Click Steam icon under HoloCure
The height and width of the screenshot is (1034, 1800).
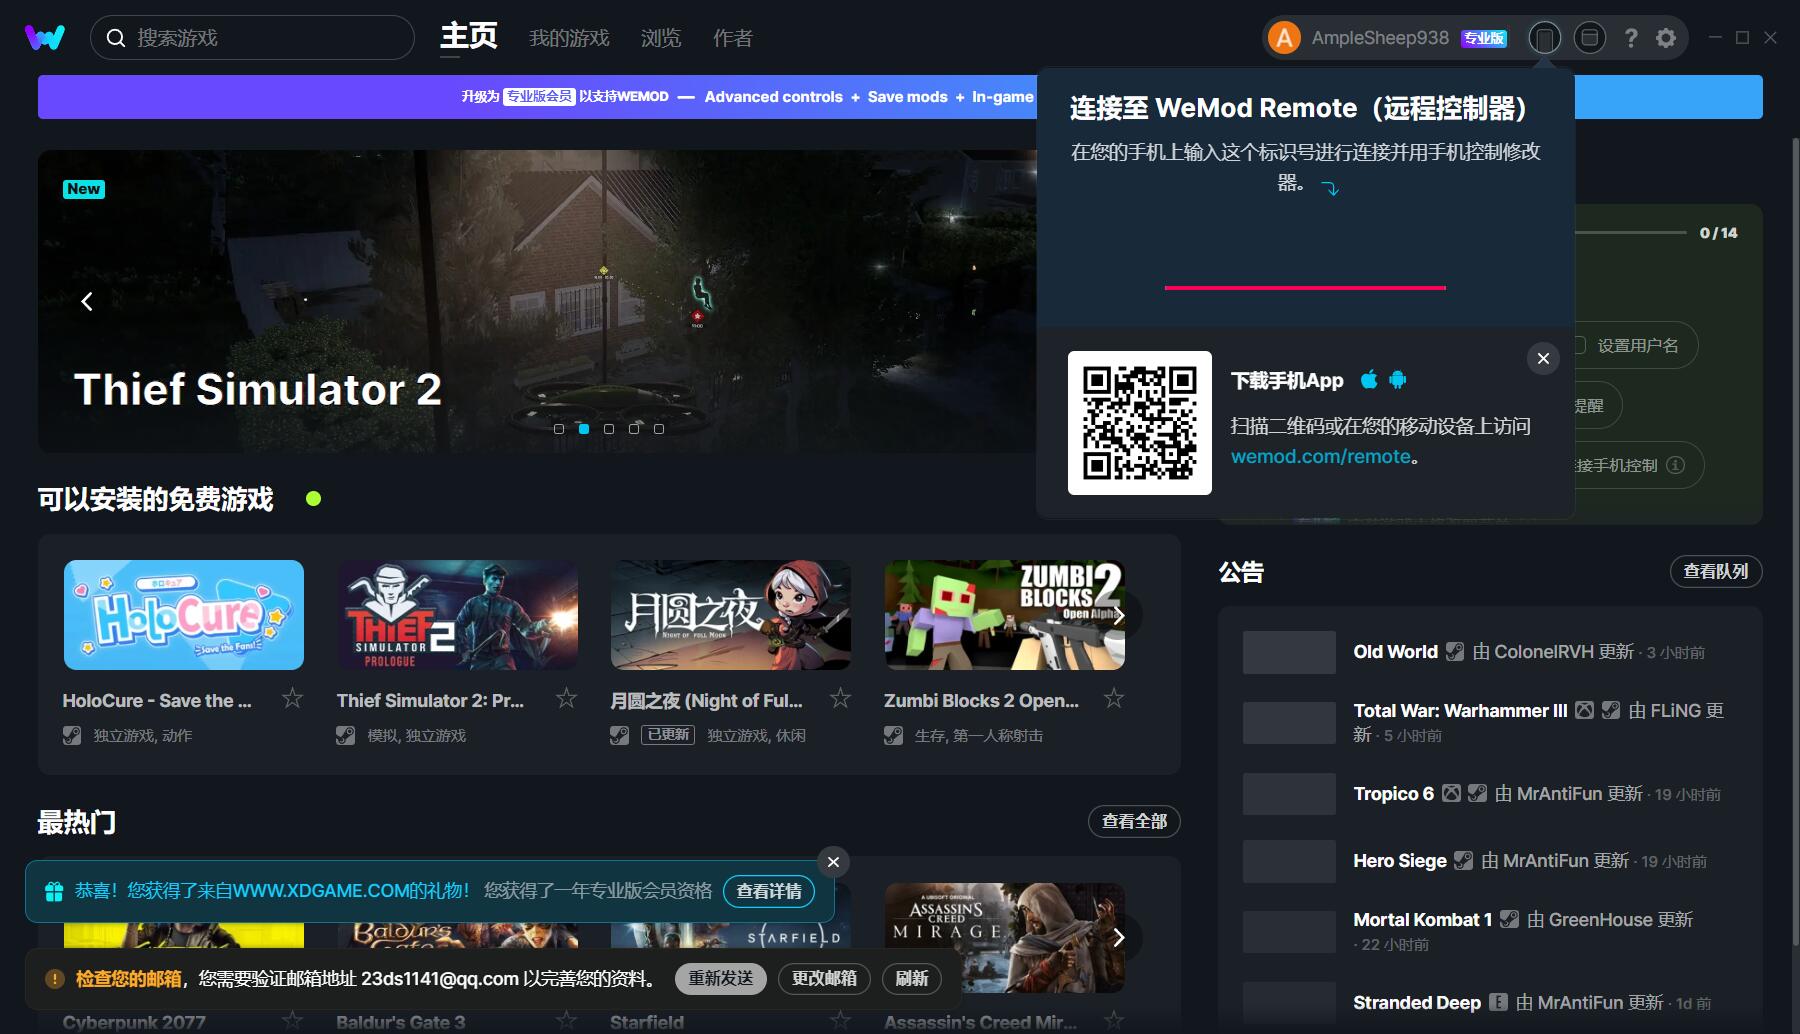(x=72, y=735)
